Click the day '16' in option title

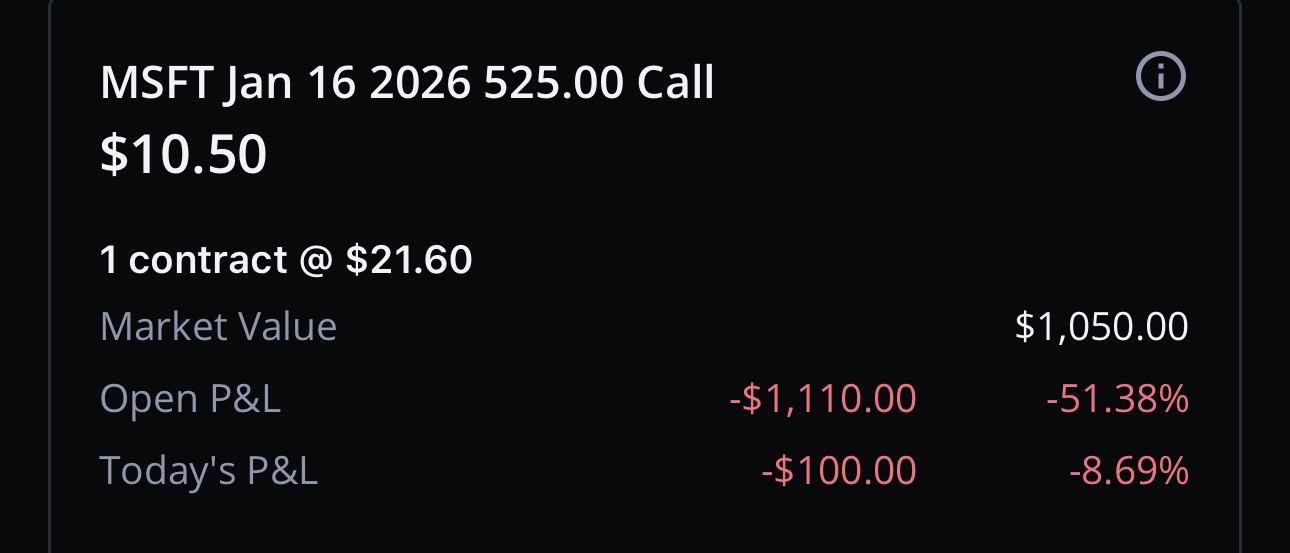point(331,85)
